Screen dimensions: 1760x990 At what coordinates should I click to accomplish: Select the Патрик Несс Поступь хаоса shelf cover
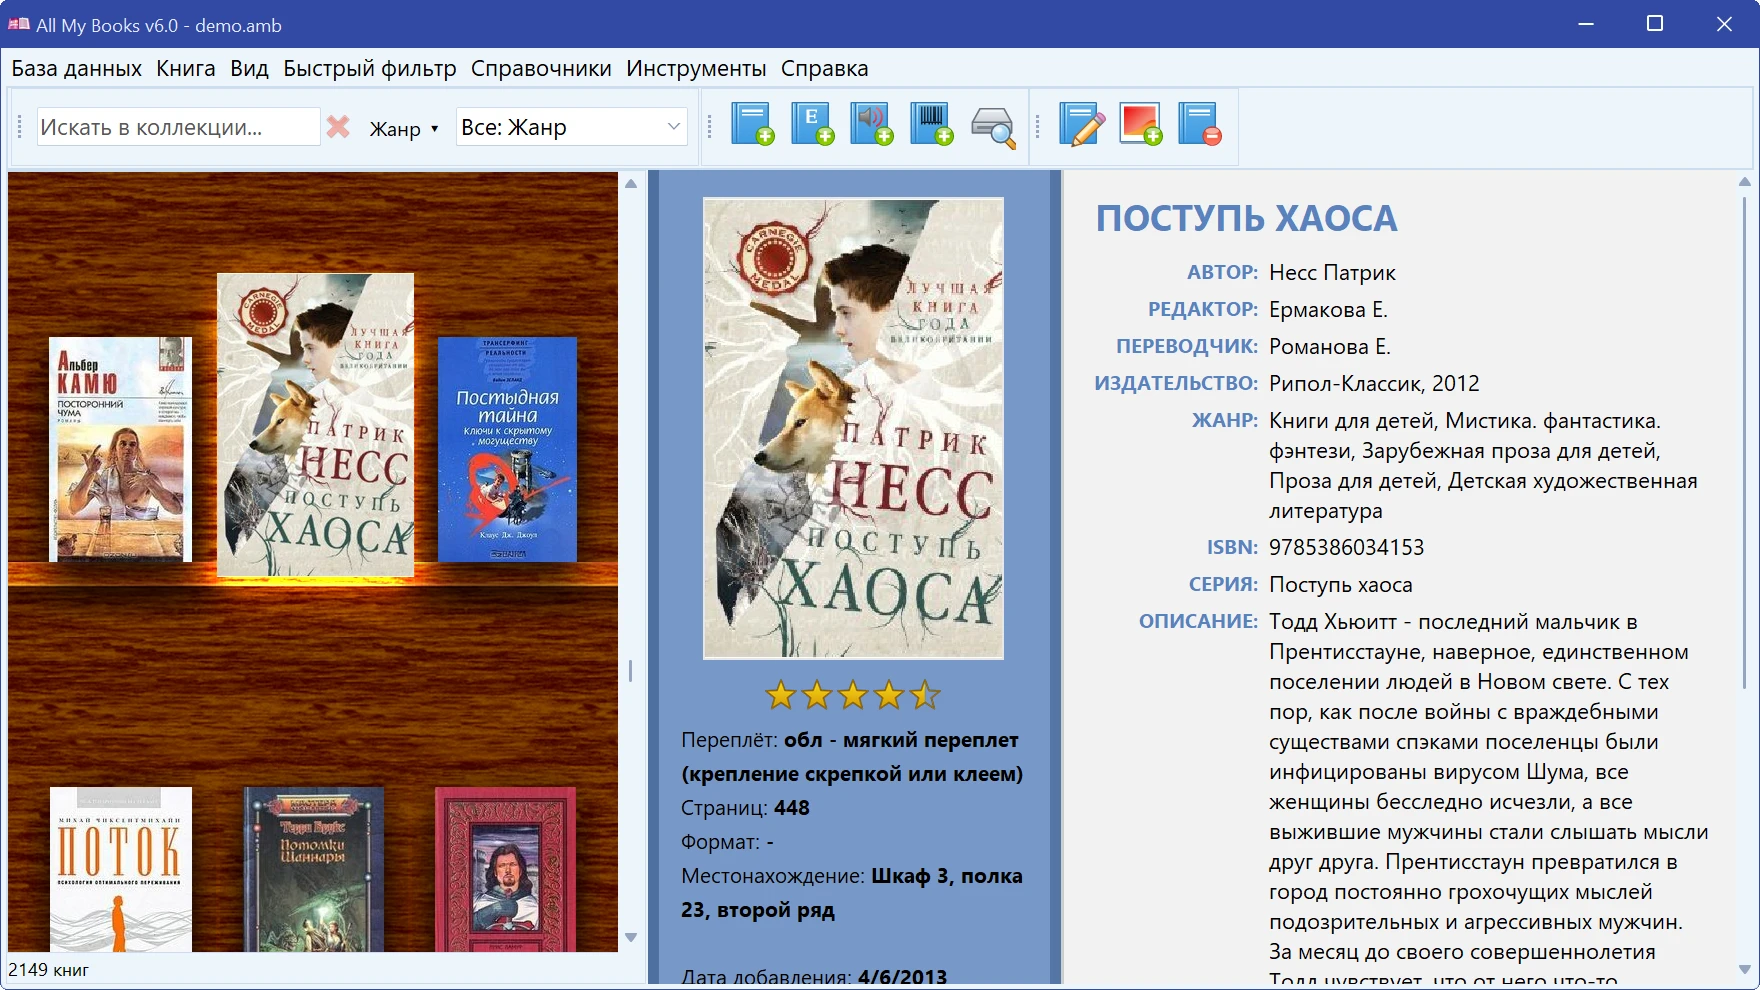(315, 425)
